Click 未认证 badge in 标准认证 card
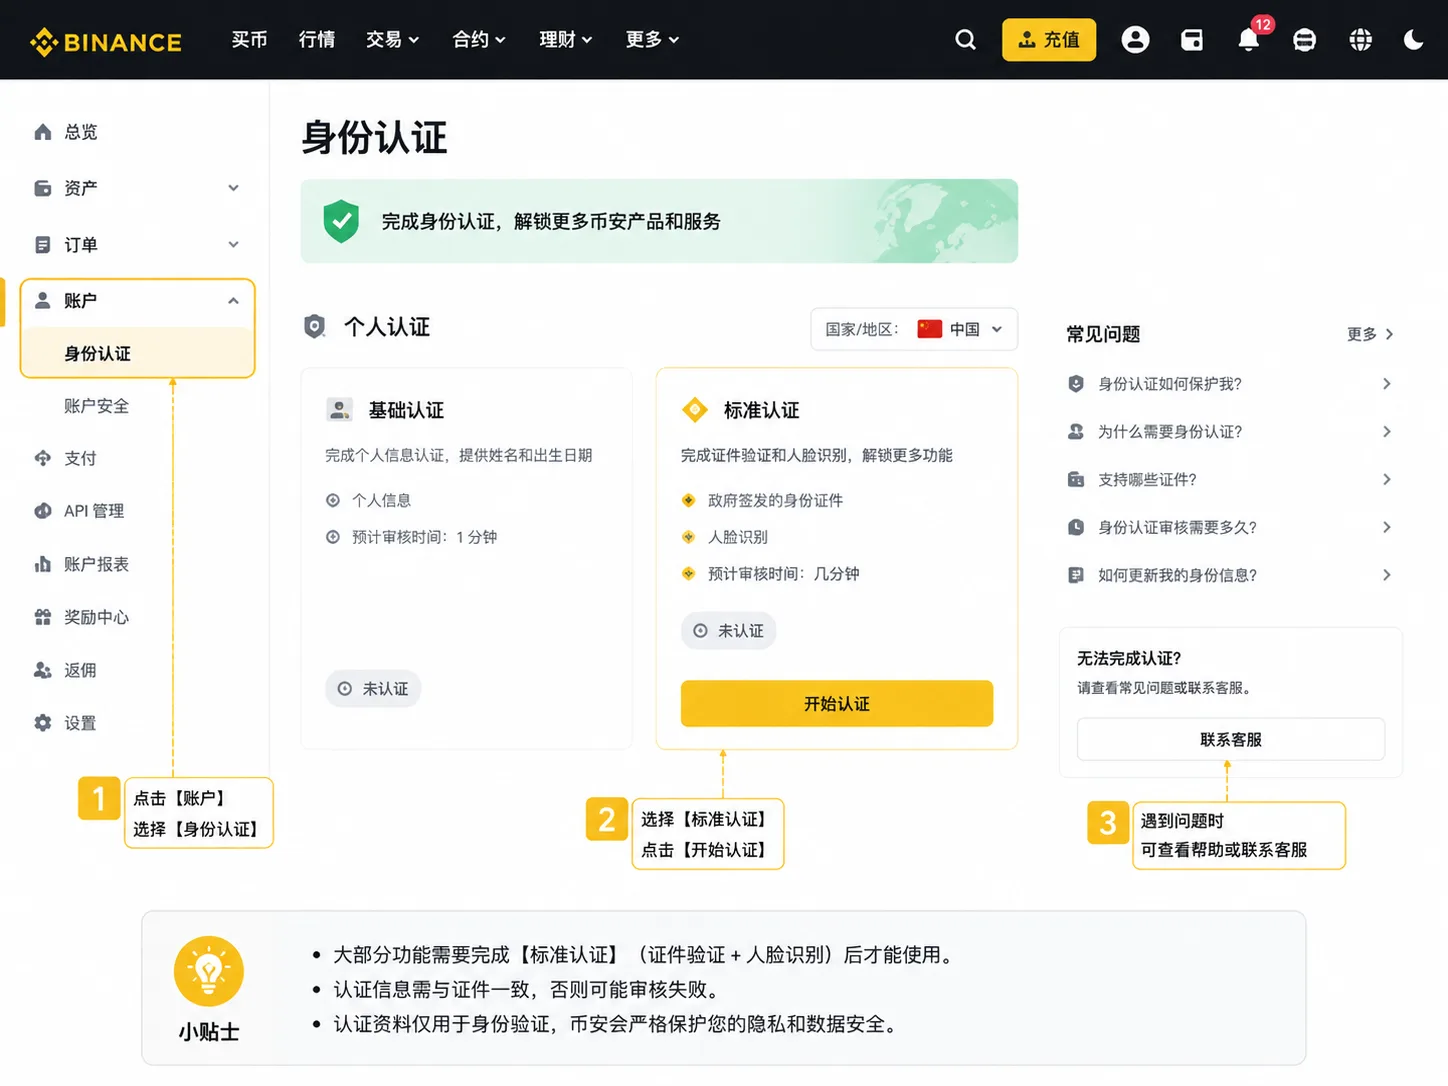This screenshot has width=1448, height=1086. [x=729, y=631]
